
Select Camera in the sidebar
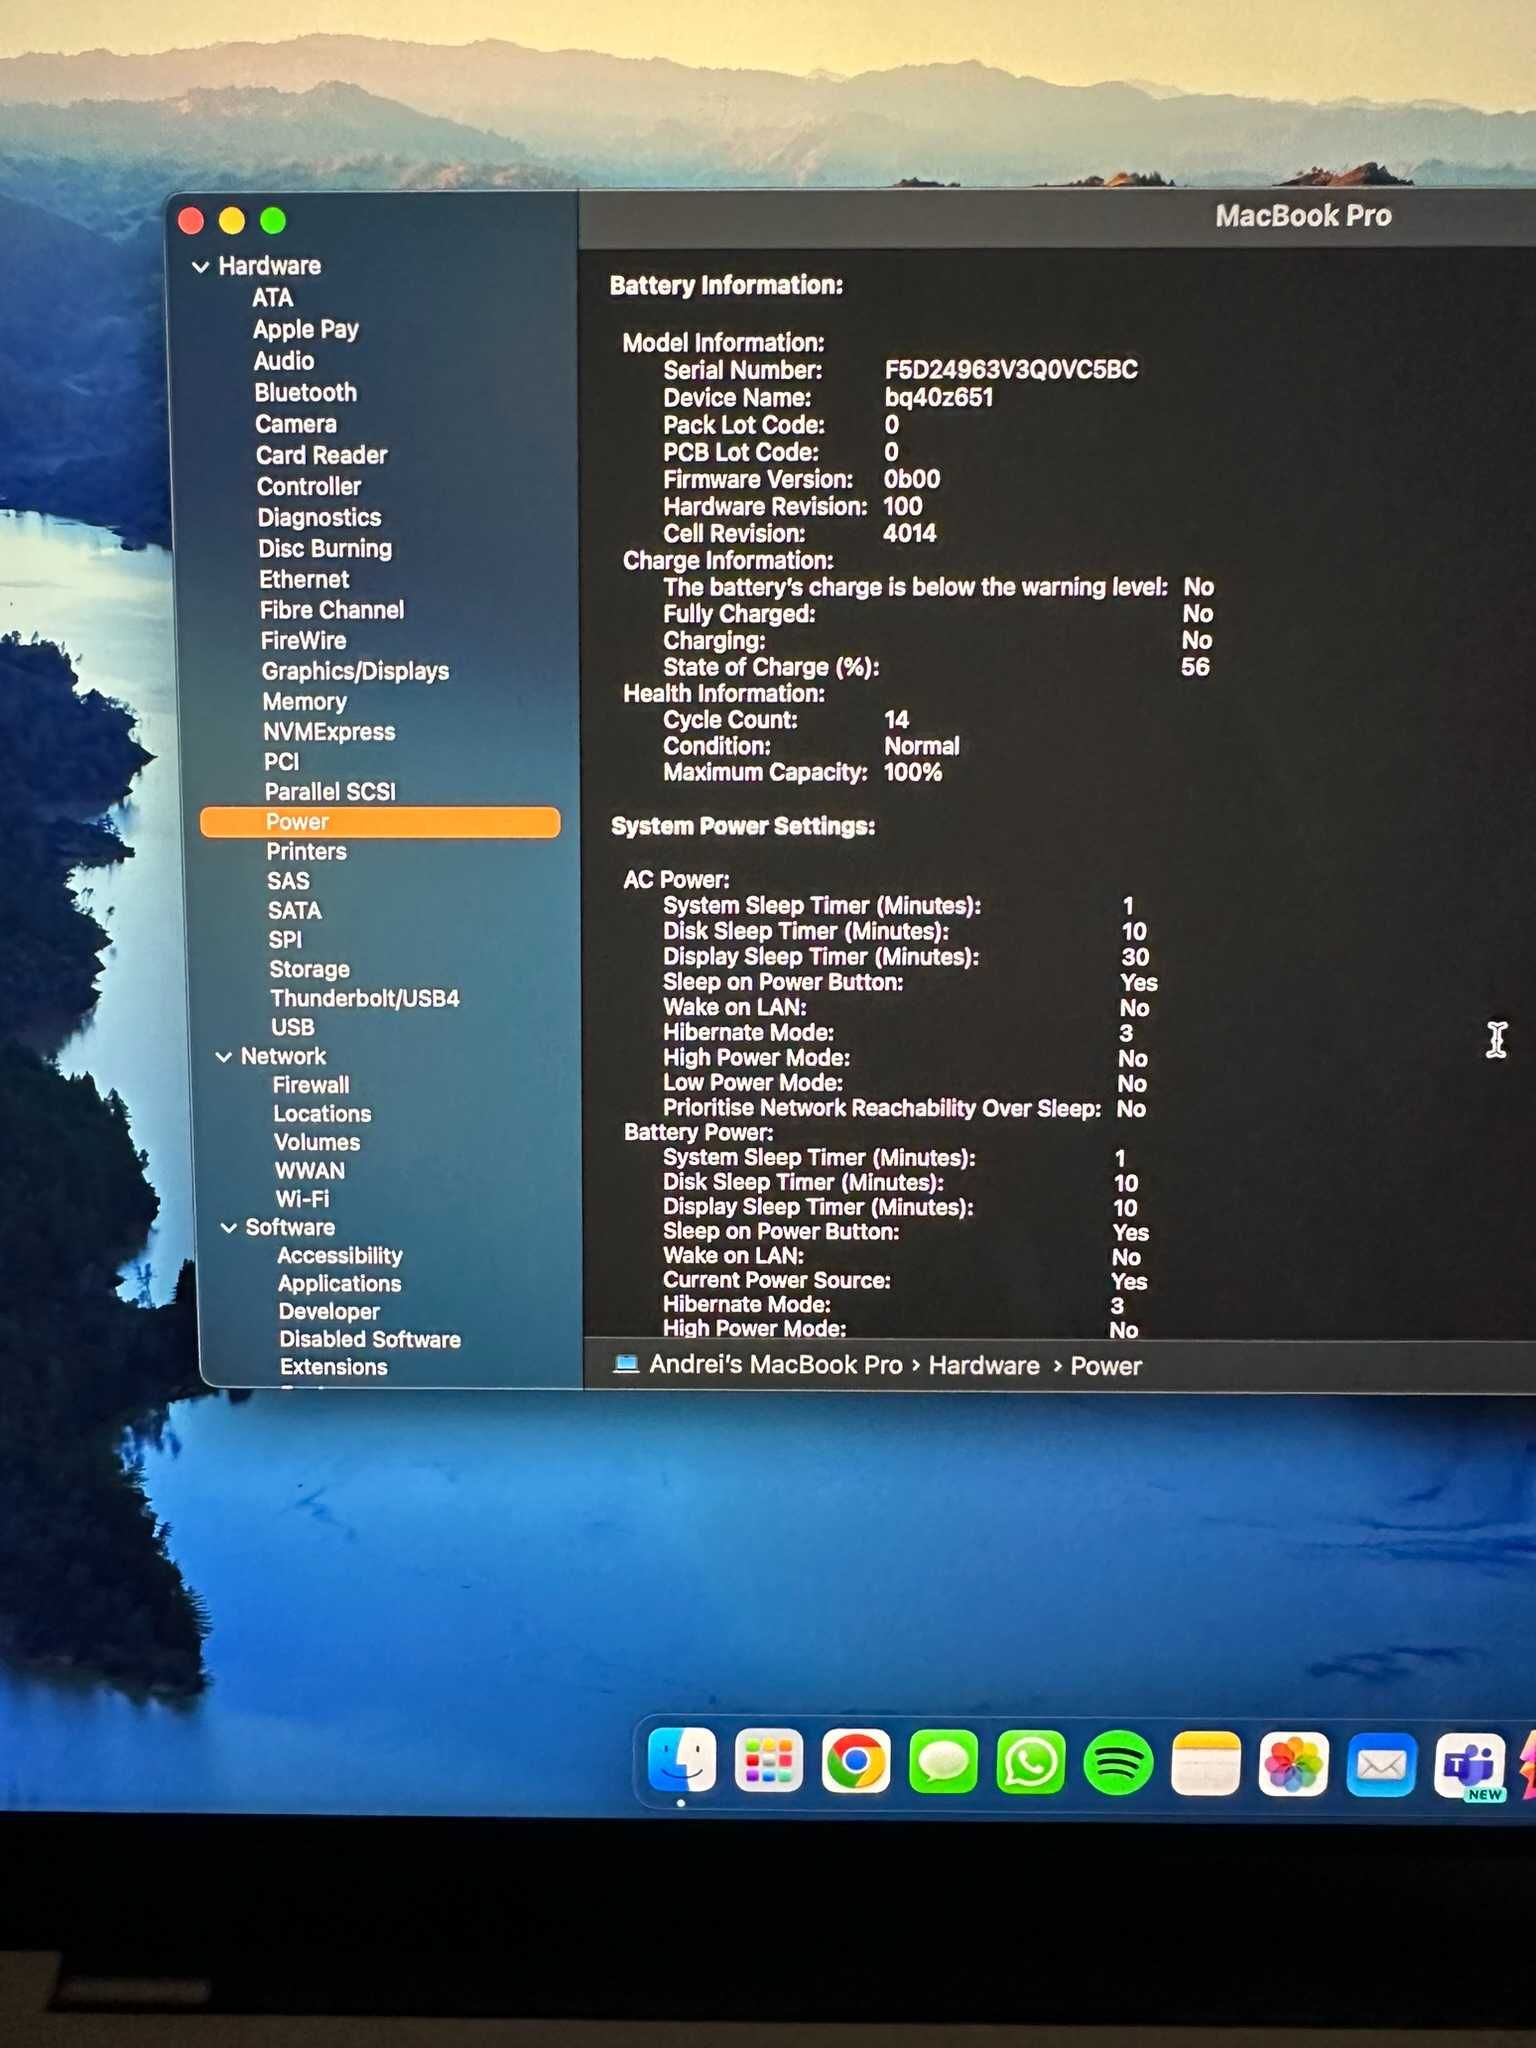point(296,424)
